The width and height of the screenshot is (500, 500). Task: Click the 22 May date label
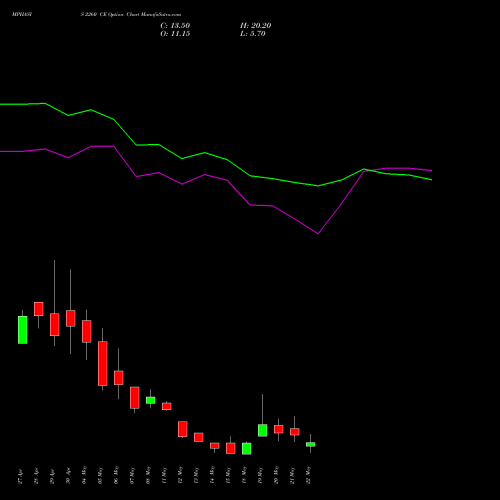coord(308,475)
